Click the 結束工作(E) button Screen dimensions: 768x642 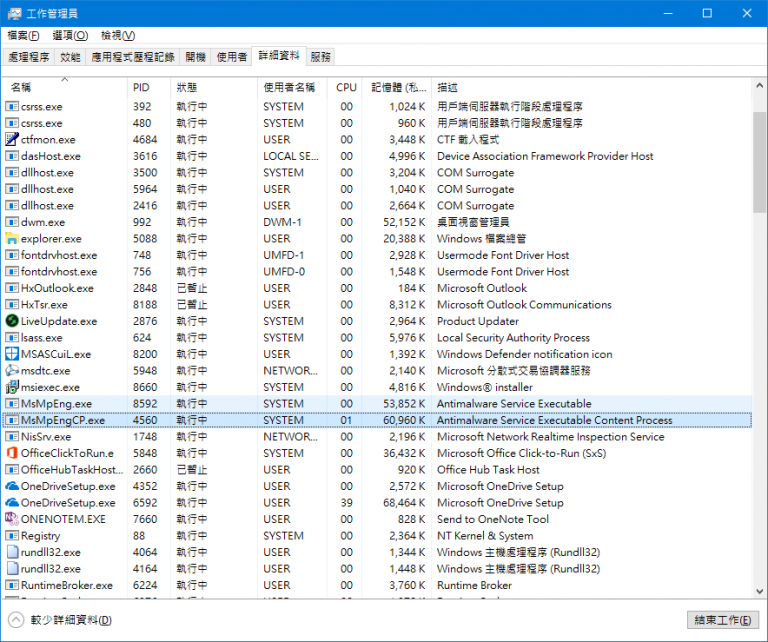[x=723, y=620]
